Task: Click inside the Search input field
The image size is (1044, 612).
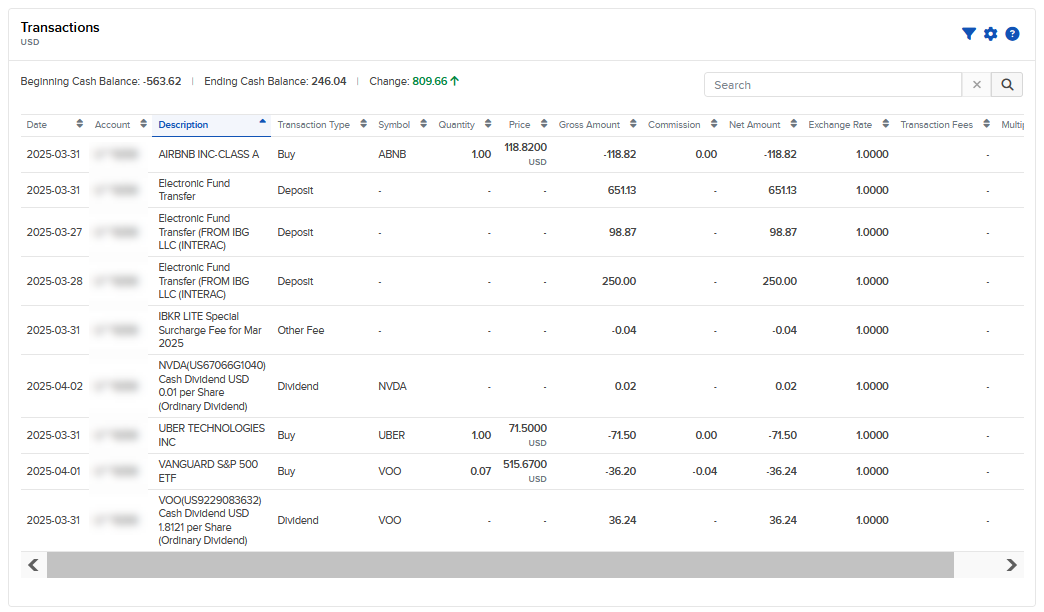Action: pyautogui.click(x=830, y=84)
